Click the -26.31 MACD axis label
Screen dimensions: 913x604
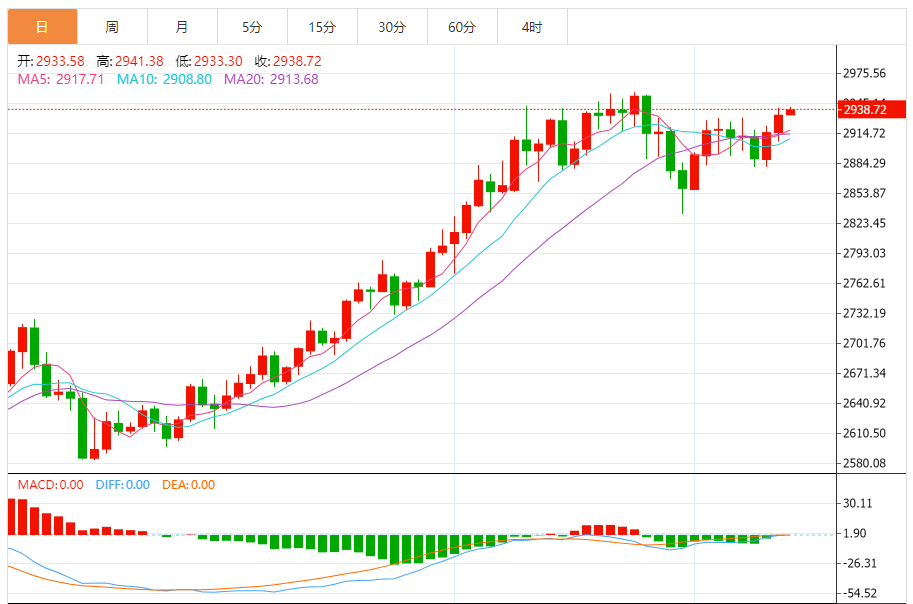tap(858, 563)
